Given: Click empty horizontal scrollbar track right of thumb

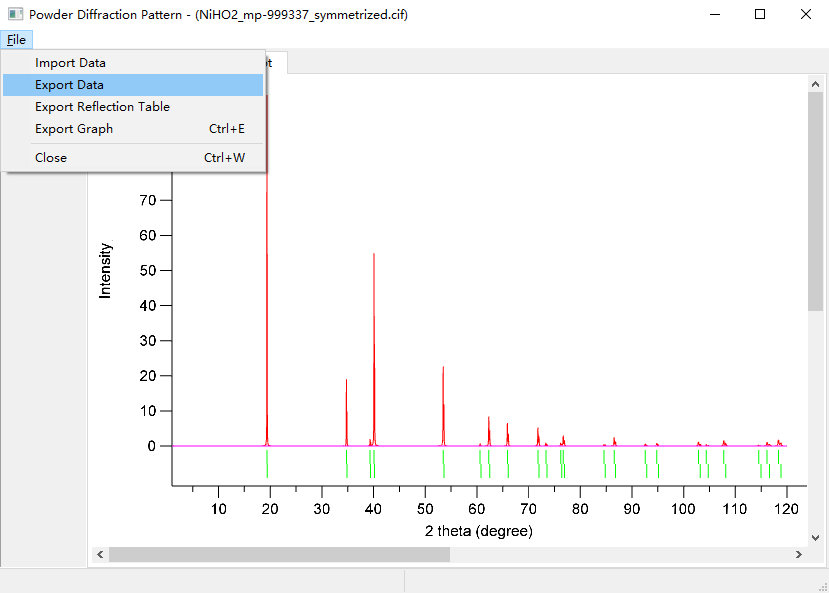Looking at the screenshot, I should click(620, 554).
